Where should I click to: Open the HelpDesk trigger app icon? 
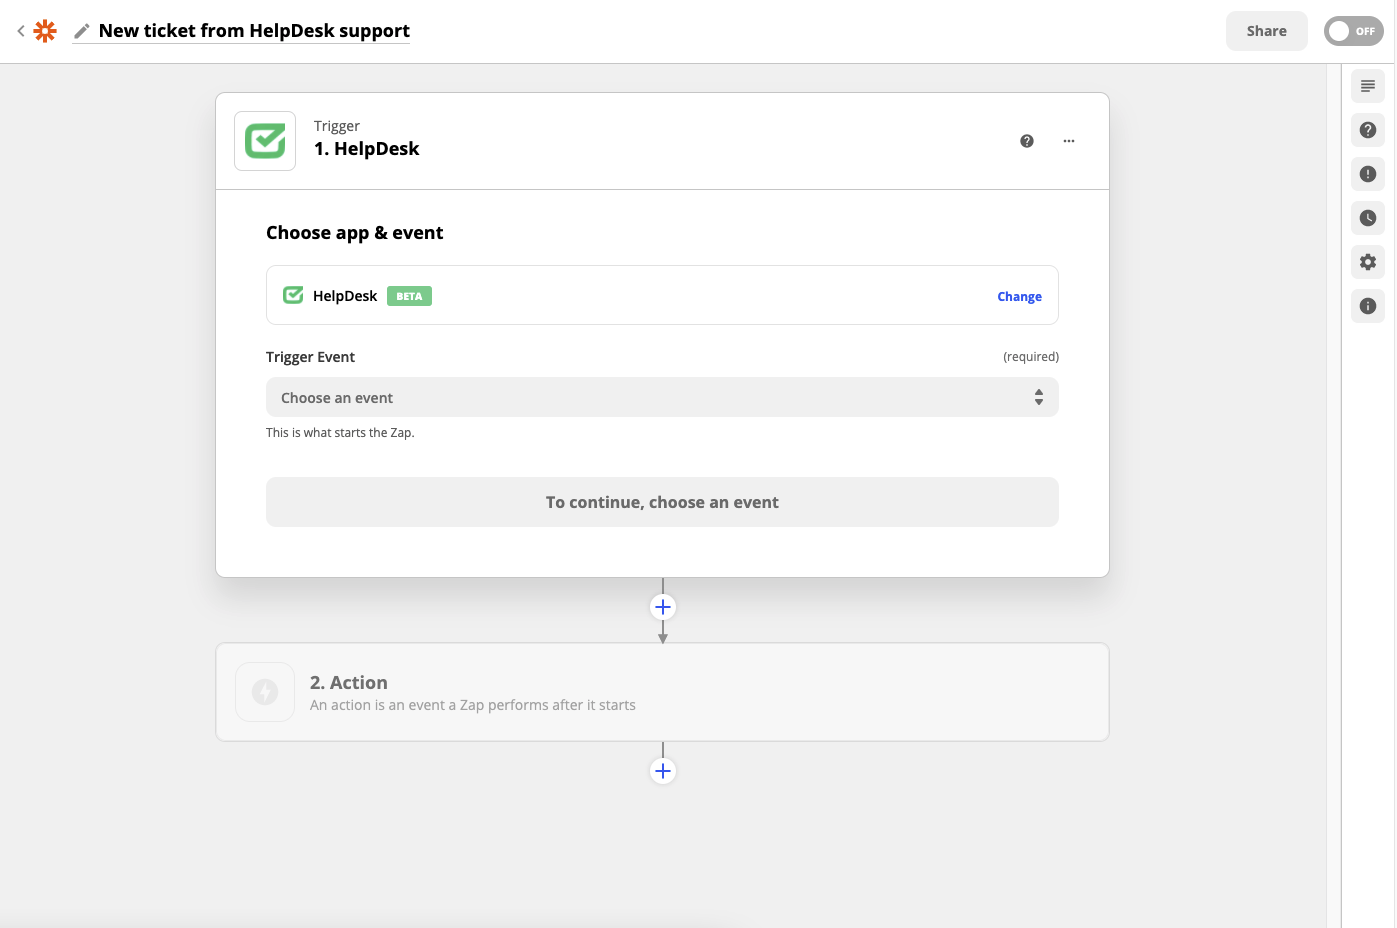[265, 141]
